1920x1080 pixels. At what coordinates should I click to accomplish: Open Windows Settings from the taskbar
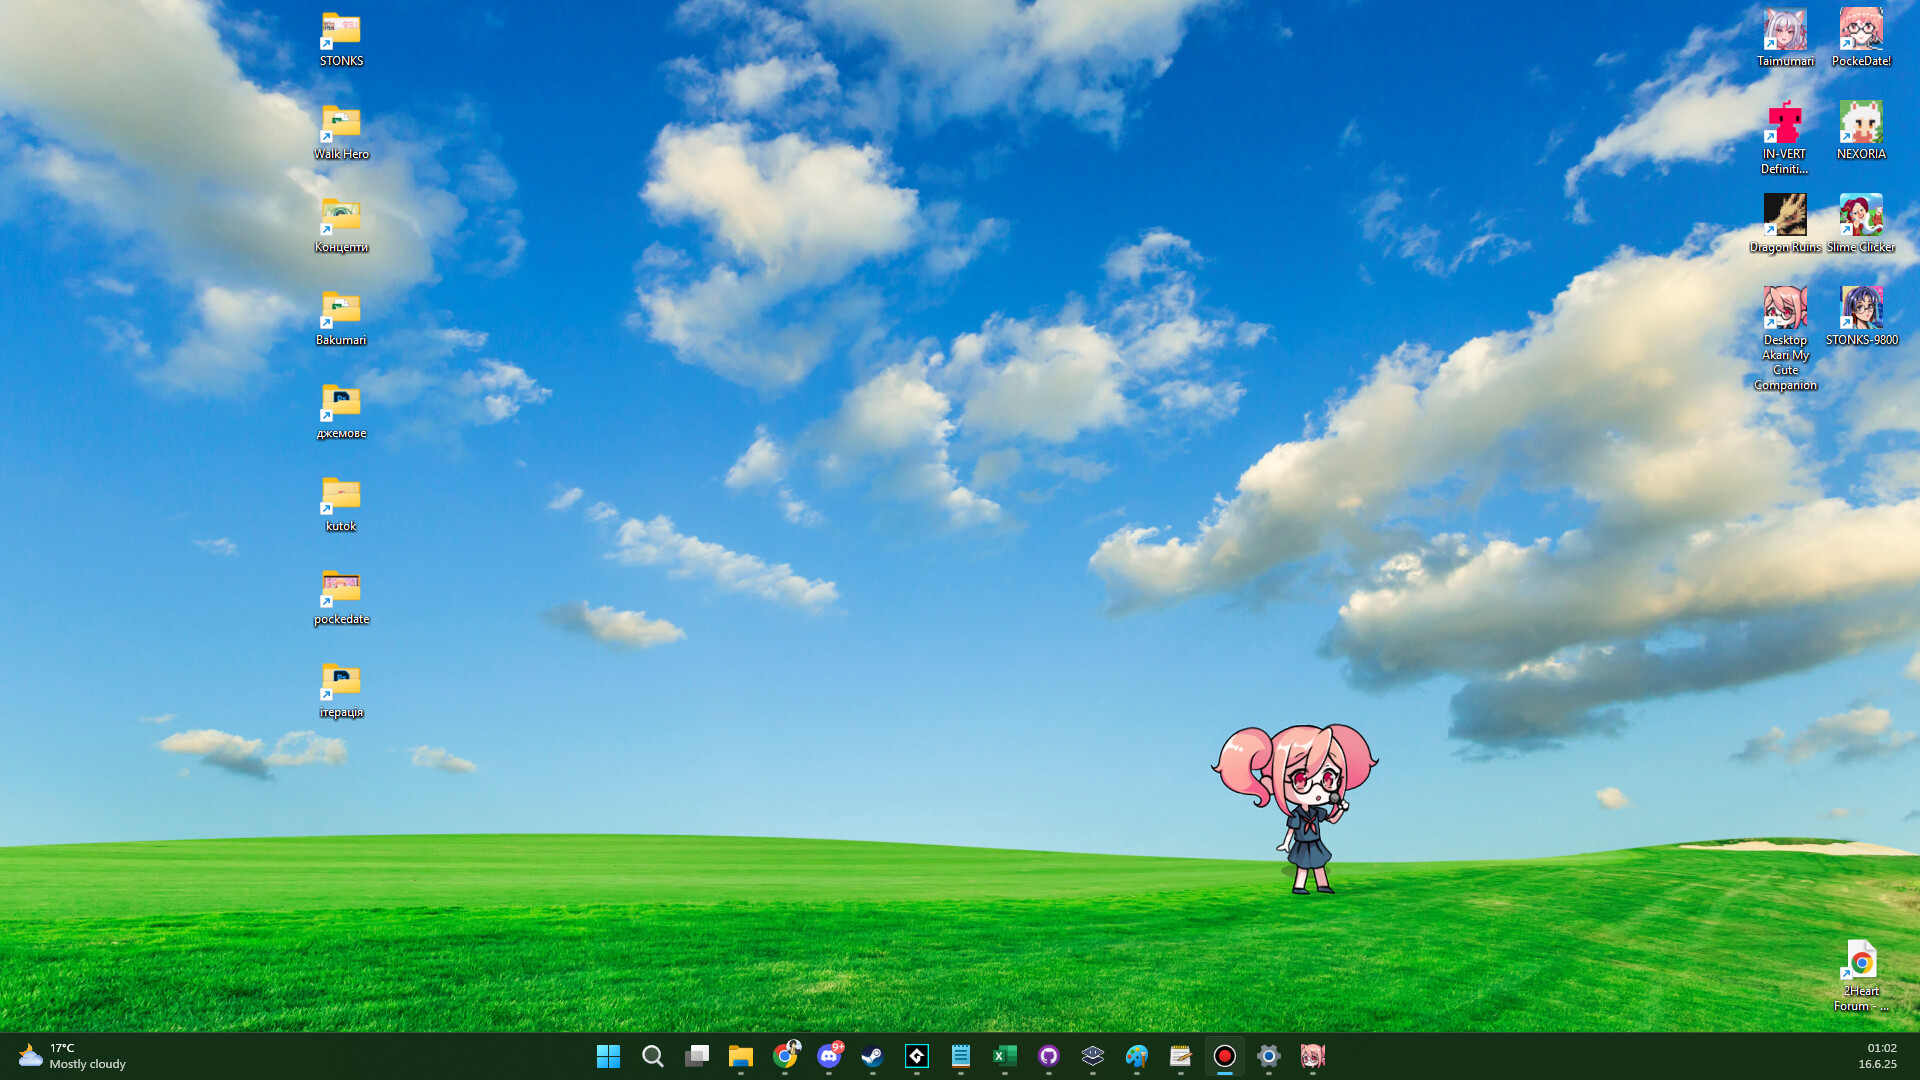pyautogui.click(x=1268, y=1056)
